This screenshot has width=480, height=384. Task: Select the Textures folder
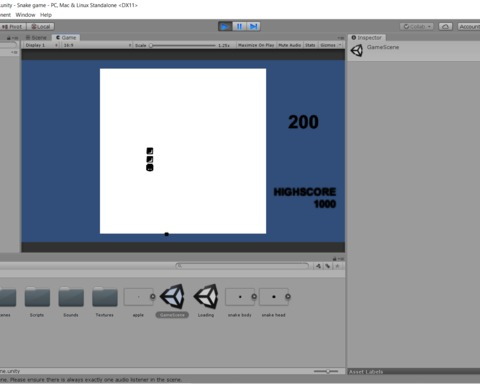click(105, 302)
